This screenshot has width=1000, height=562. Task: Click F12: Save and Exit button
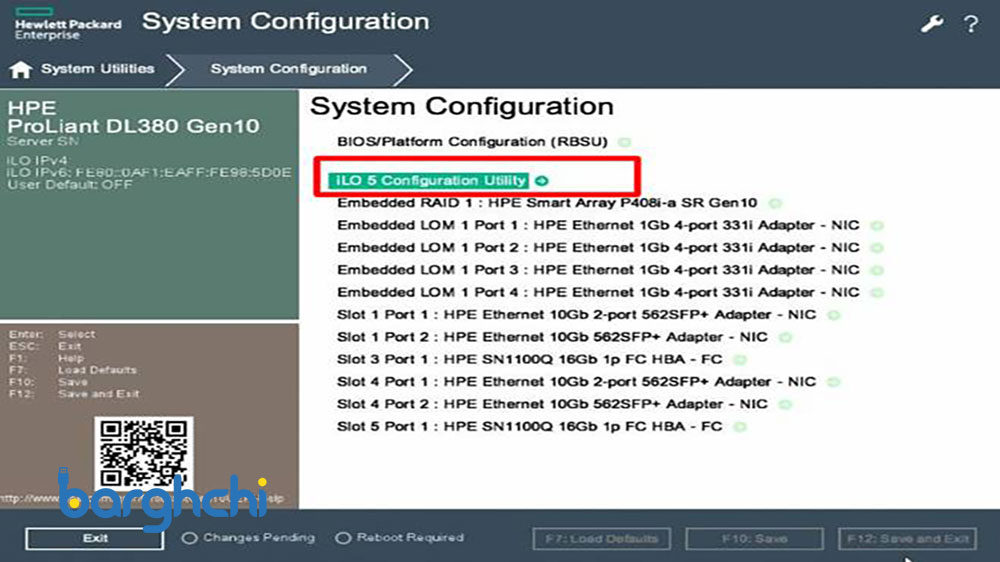(908, 539)
